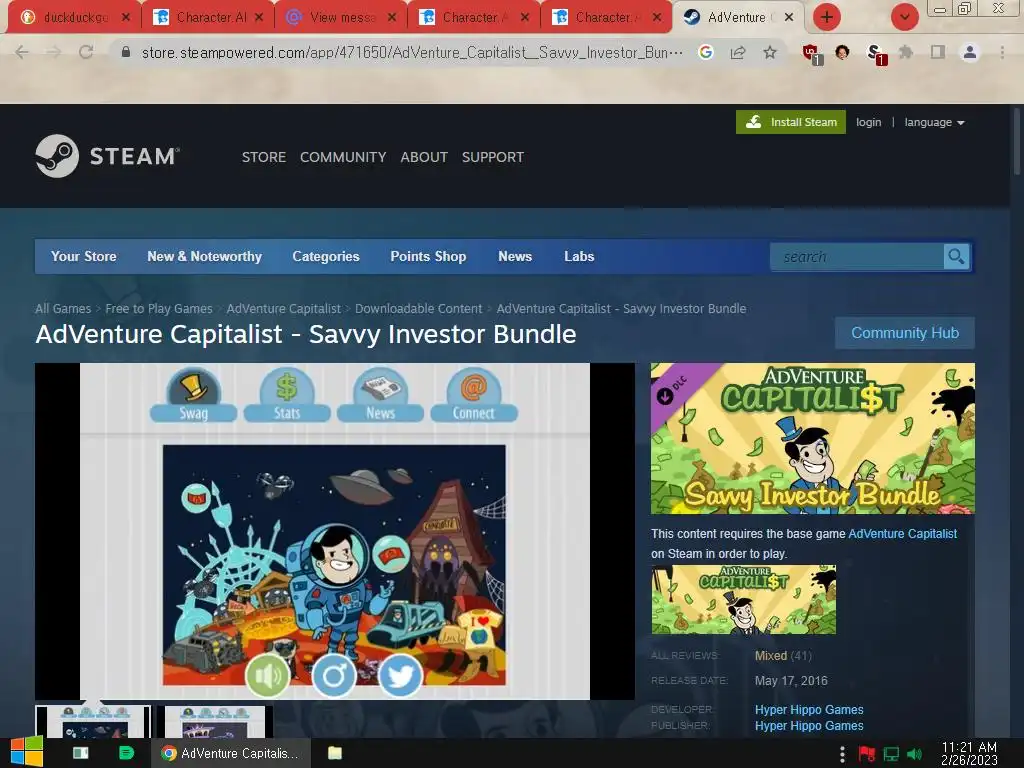
Task: Bookmark this page with the star icon
Action: click(770, 52)
